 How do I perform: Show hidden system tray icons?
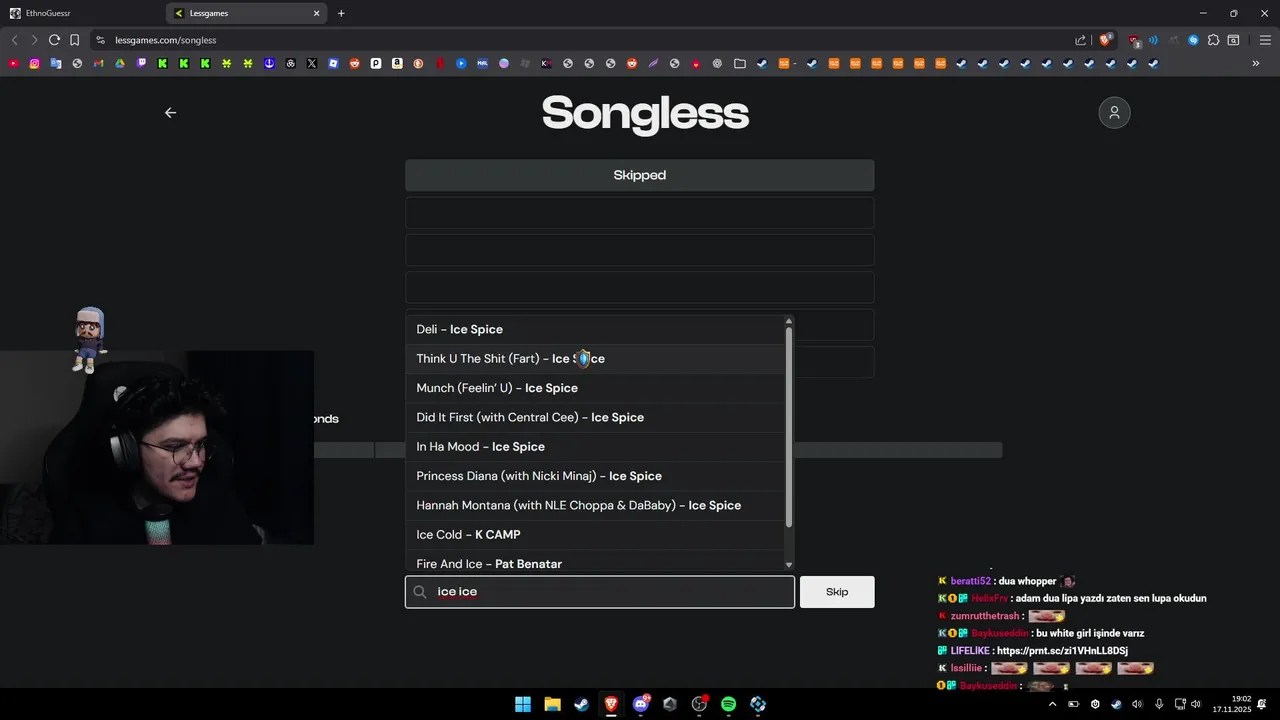coord(1052,704)
